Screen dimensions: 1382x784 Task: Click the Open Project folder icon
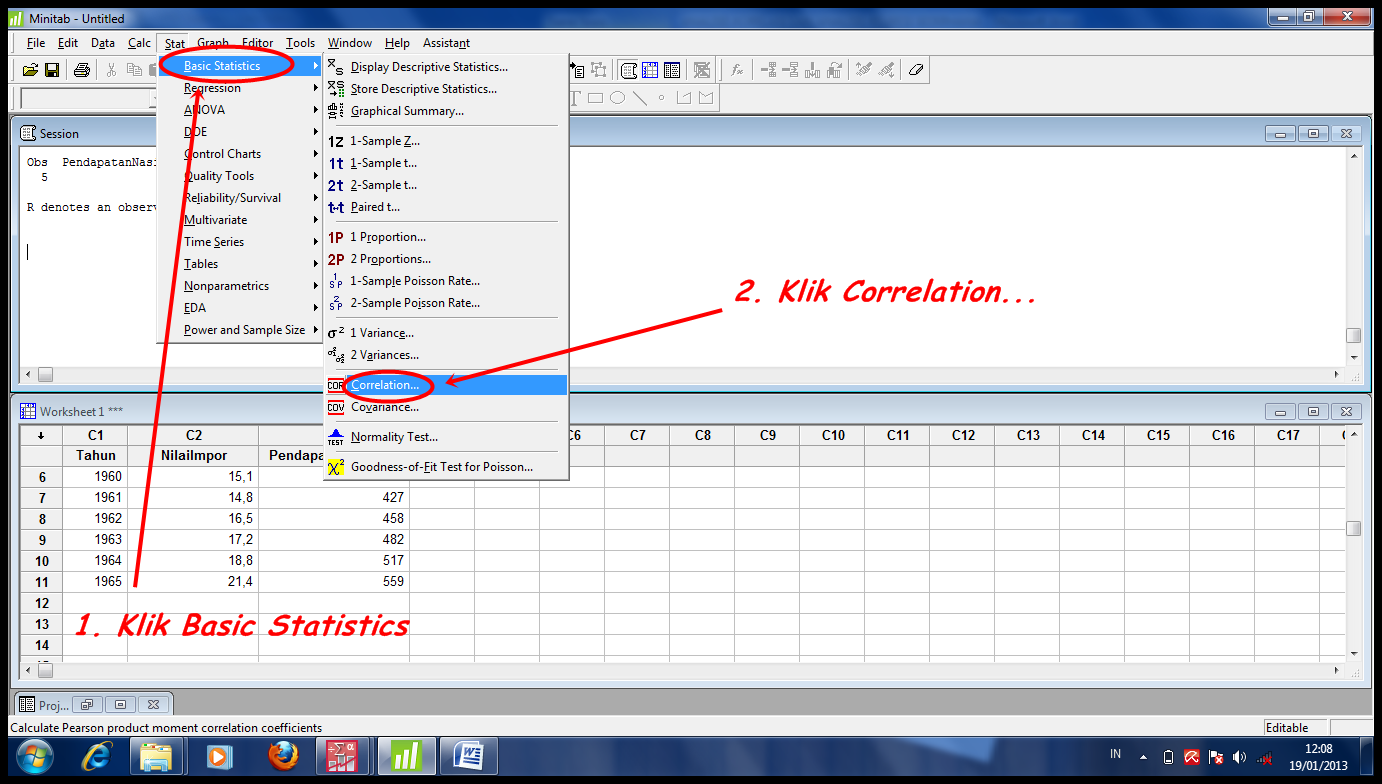click(x=30, y=70)
